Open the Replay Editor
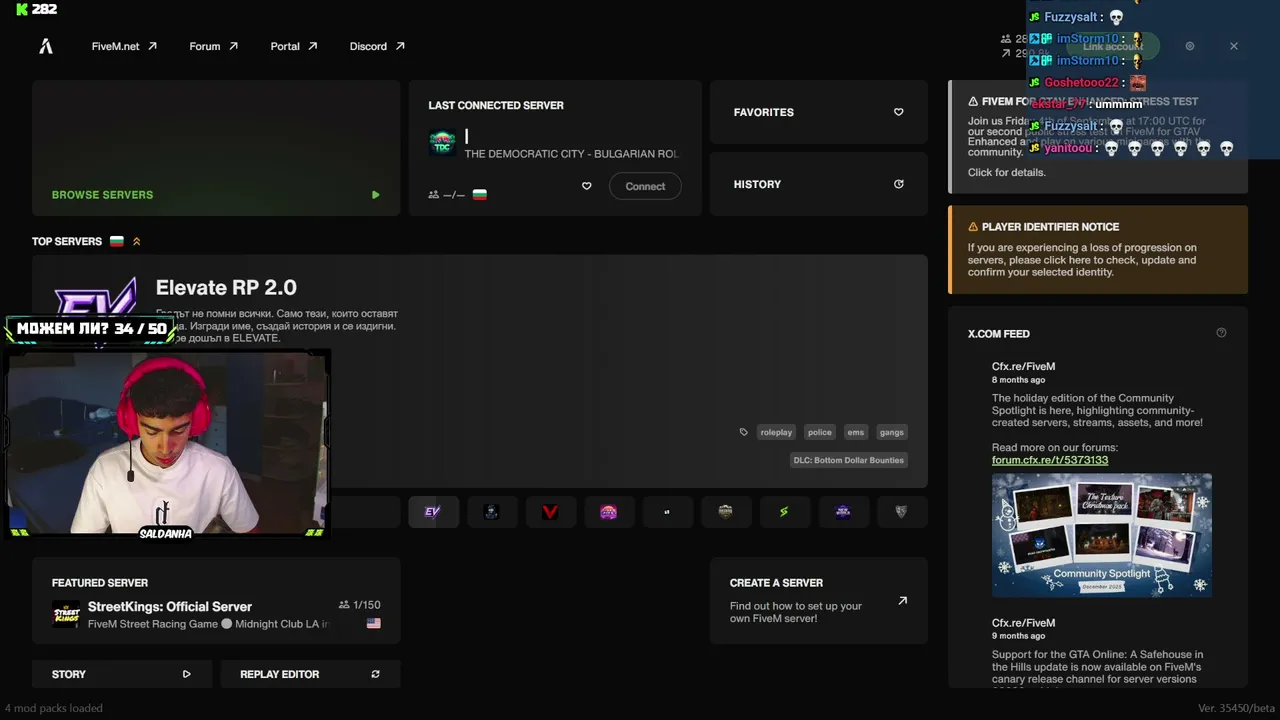Viewport: 1280px width, 720px height. point(310,674)
